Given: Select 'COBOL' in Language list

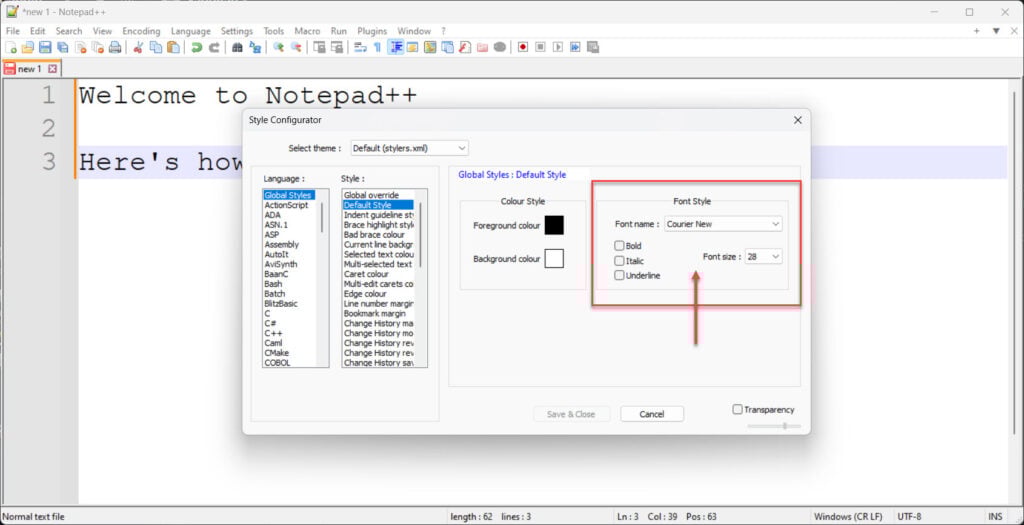Looking at the screenshot, I should [x=278, y=362].
